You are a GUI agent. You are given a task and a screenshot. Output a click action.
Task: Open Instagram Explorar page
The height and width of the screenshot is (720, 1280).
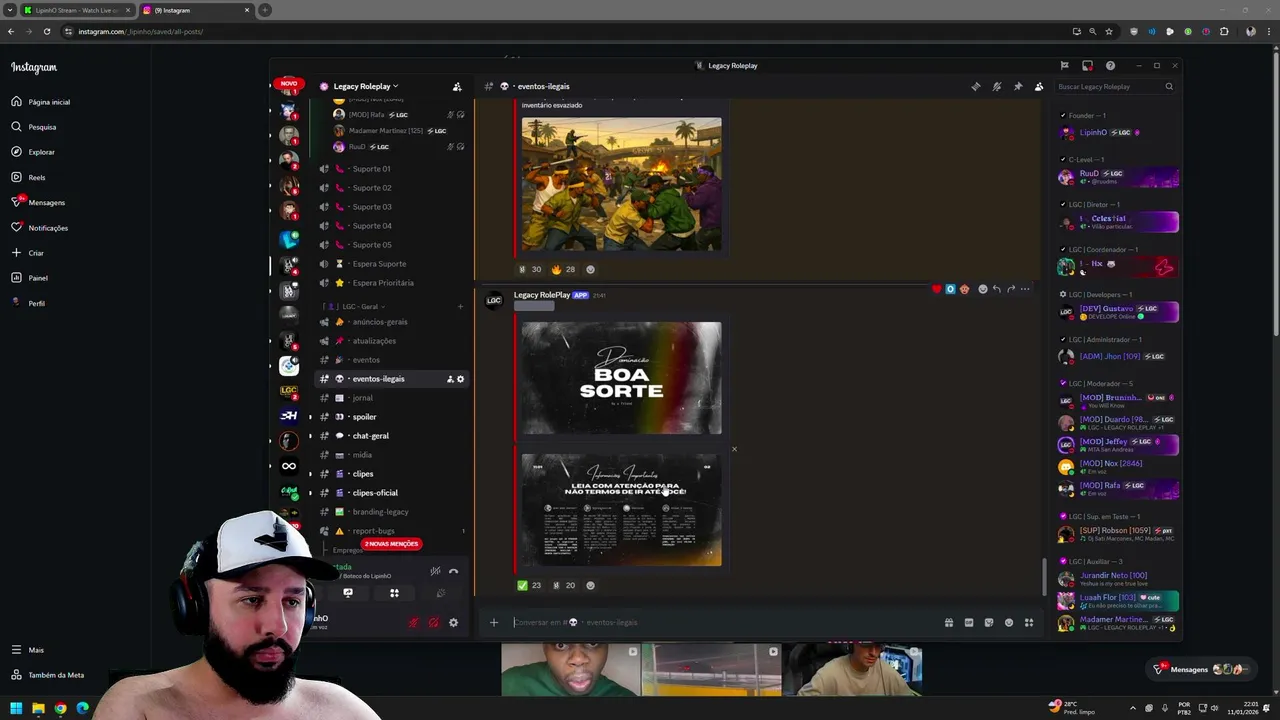click(33, 152)
